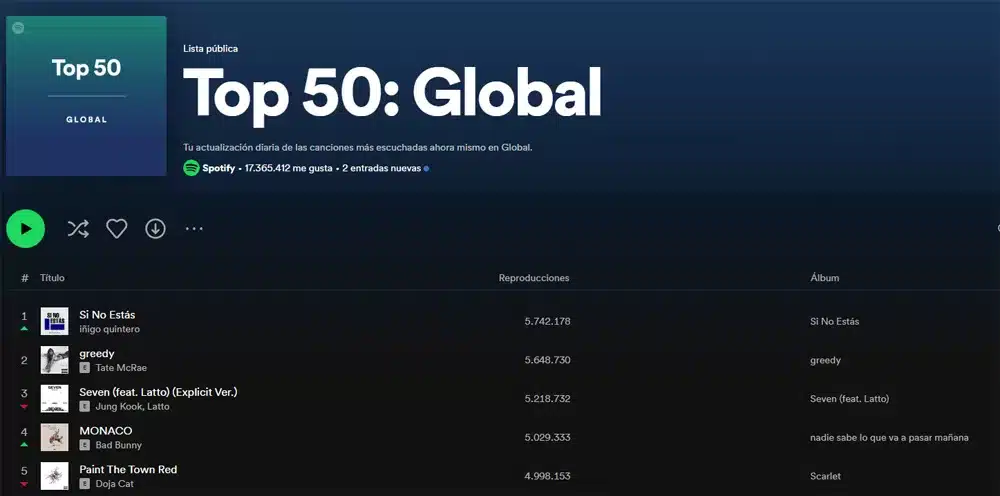
Task: Open the Spotify profile link
Action: pyautogui.click(x=219, y=168)
